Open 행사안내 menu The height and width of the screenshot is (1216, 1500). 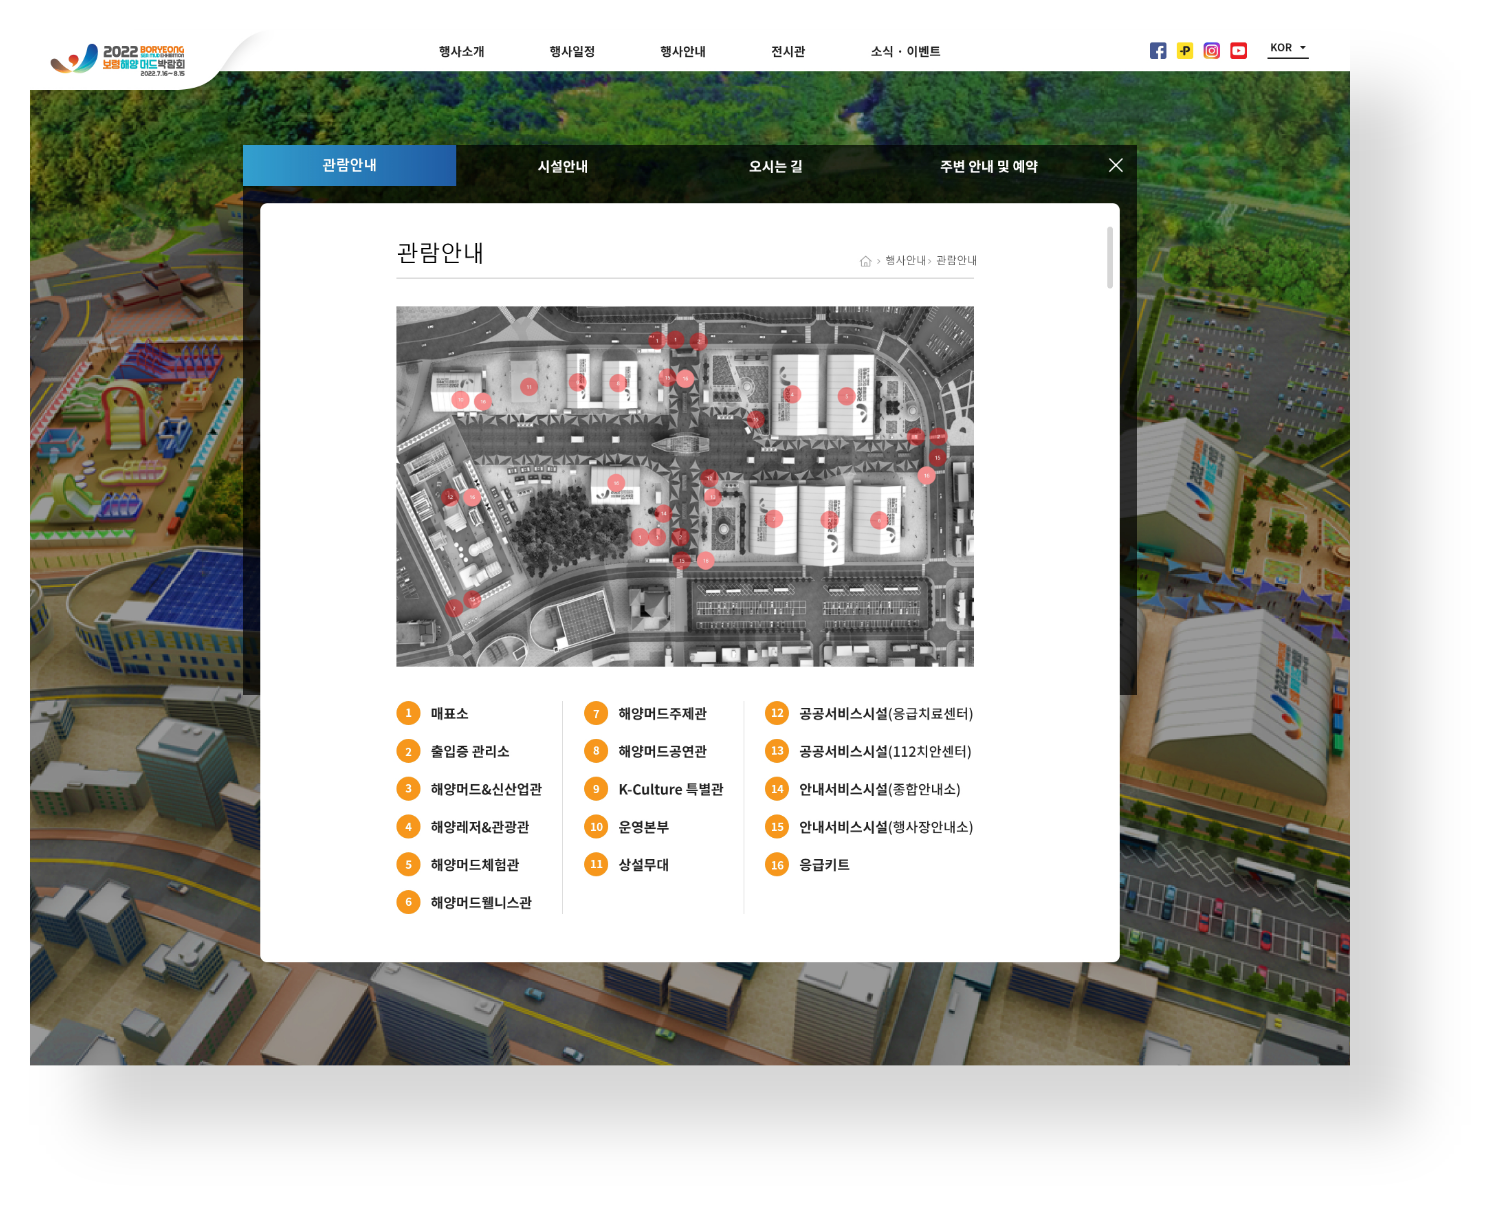(x=683, y=52)
